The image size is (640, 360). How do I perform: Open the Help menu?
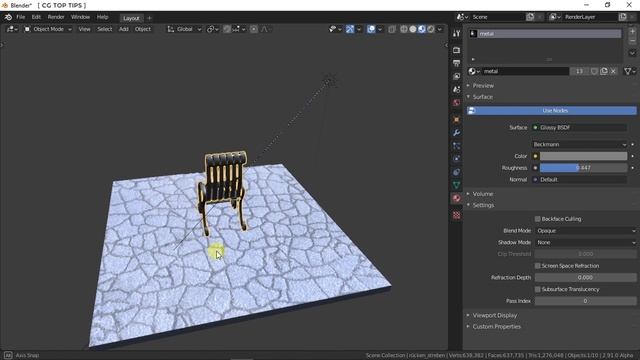pyautogui.click(x=102, y=17)
